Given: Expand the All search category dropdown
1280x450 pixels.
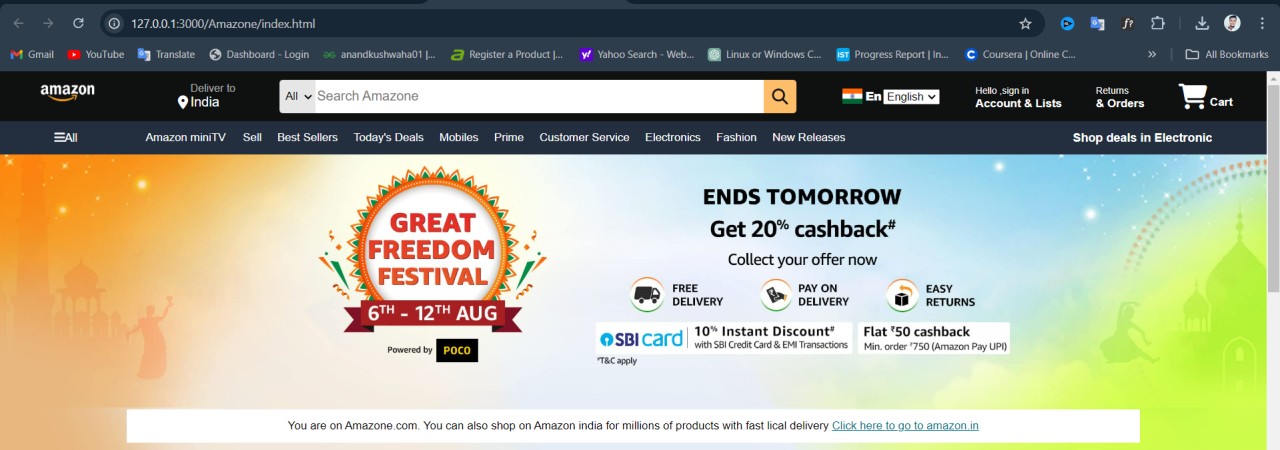Looking at the screenshot, I should (298, 96).
